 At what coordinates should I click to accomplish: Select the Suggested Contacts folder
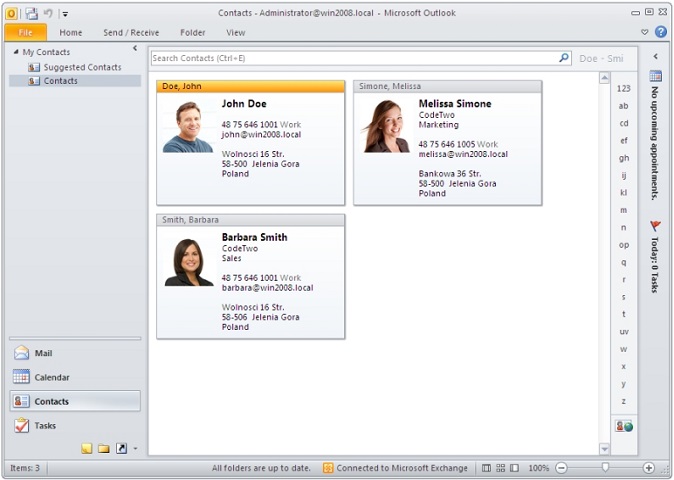coord(75,67)
